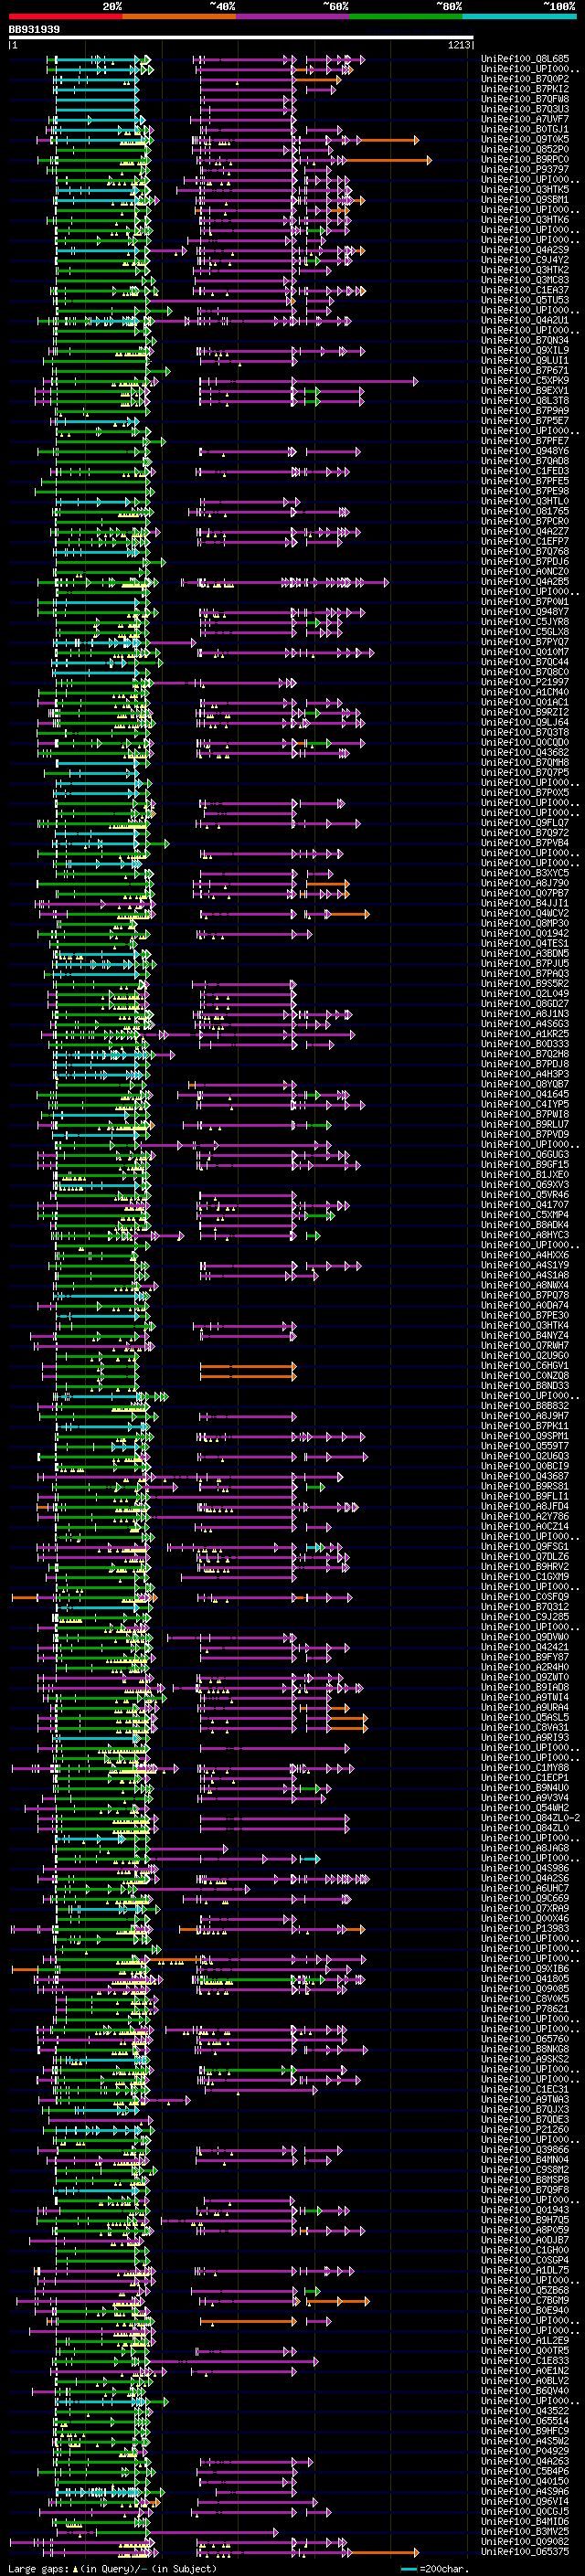Select hit label UniRef100_Q948Y6
585x2576 pixels.
525,451
